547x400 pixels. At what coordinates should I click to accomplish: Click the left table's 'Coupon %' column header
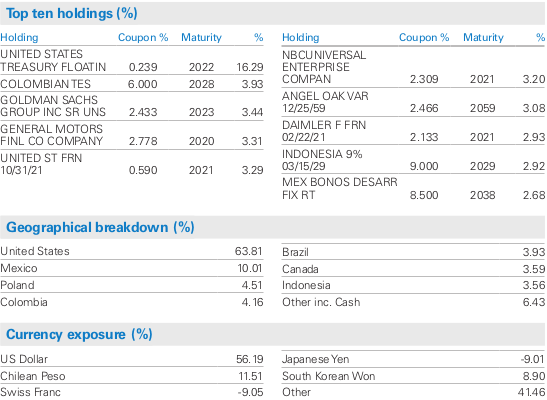tap(143, 37)
